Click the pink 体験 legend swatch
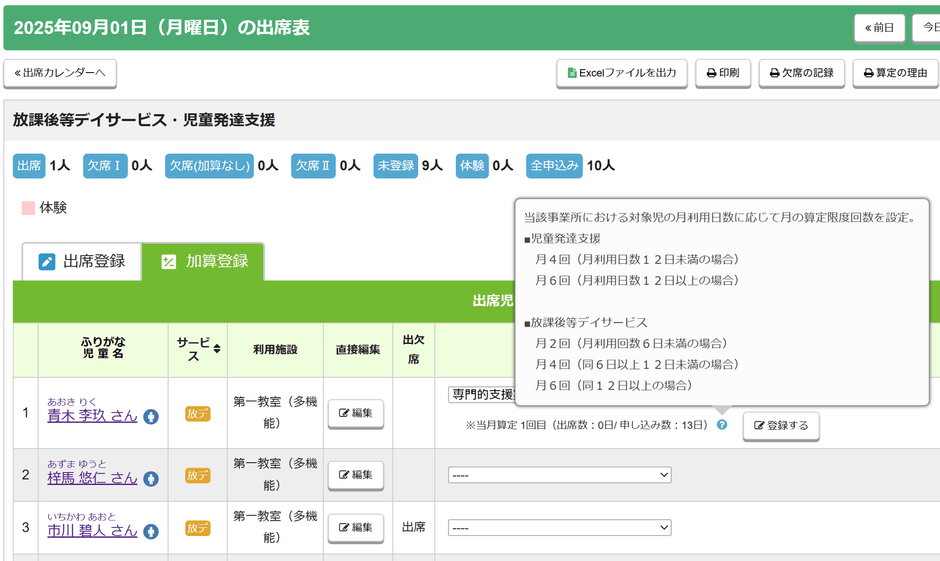 pyautogui.click(x=29, y=208)
